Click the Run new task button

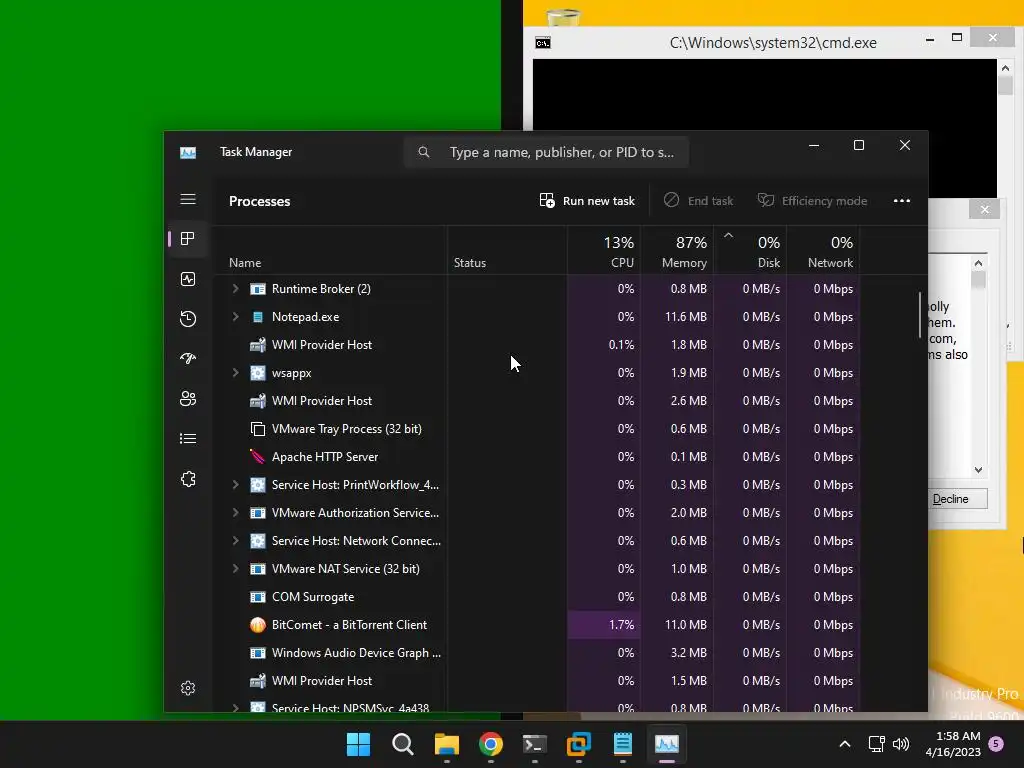[587, 200]
